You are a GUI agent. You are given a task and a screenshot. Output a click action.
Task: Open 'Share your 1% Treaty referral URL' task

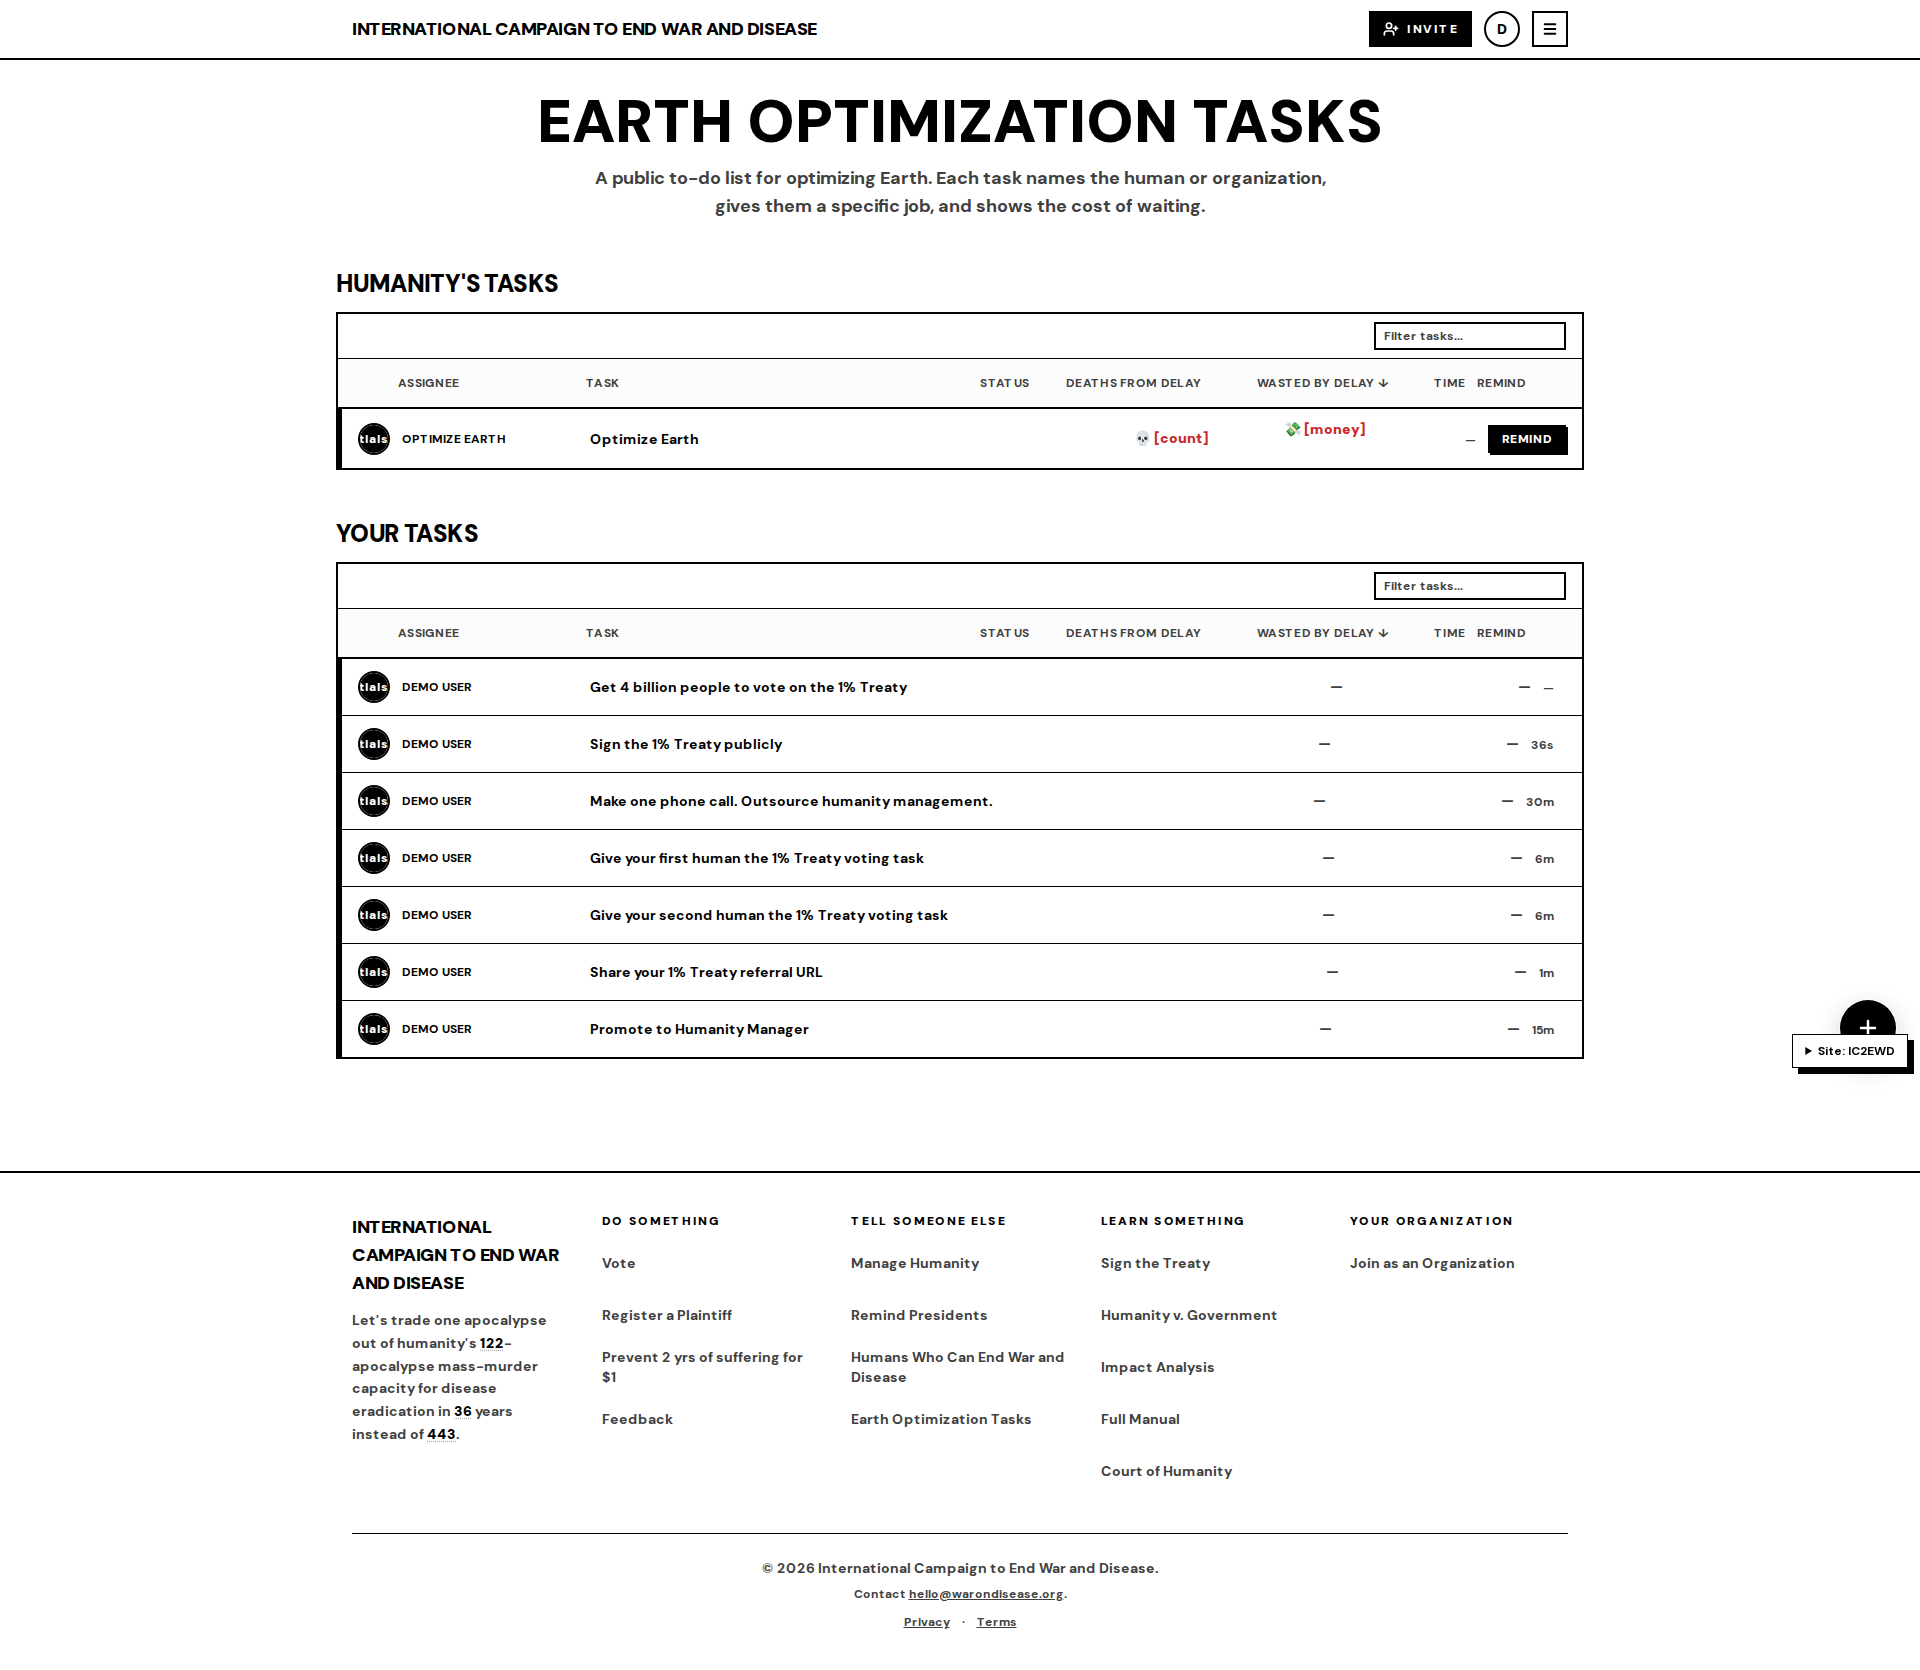(x=706, y=972)
